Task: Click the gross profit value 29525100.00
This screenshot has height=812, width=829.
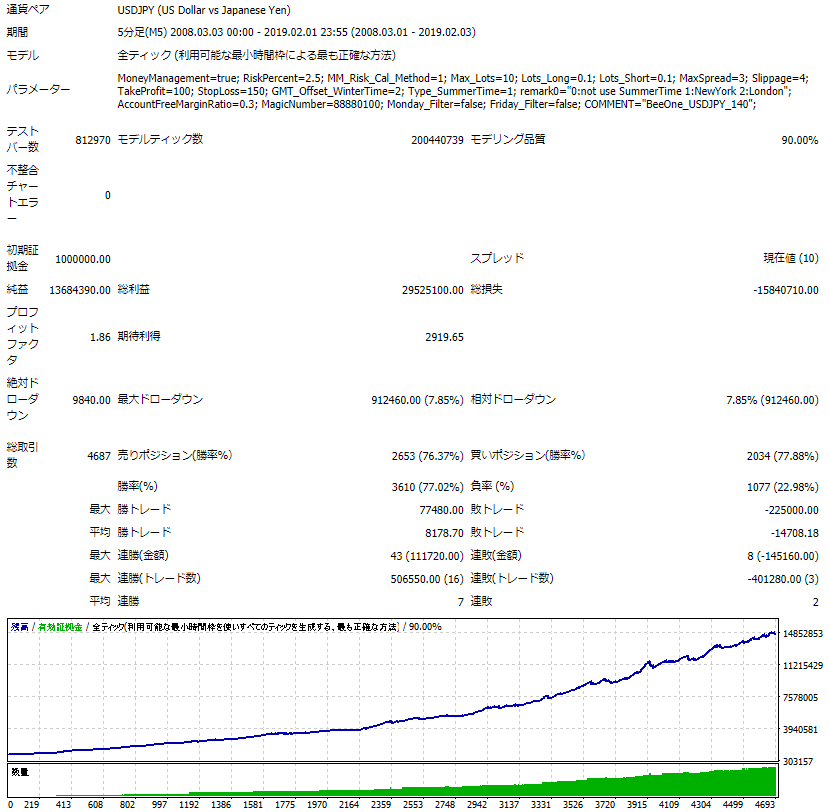Action: (432, 290)
